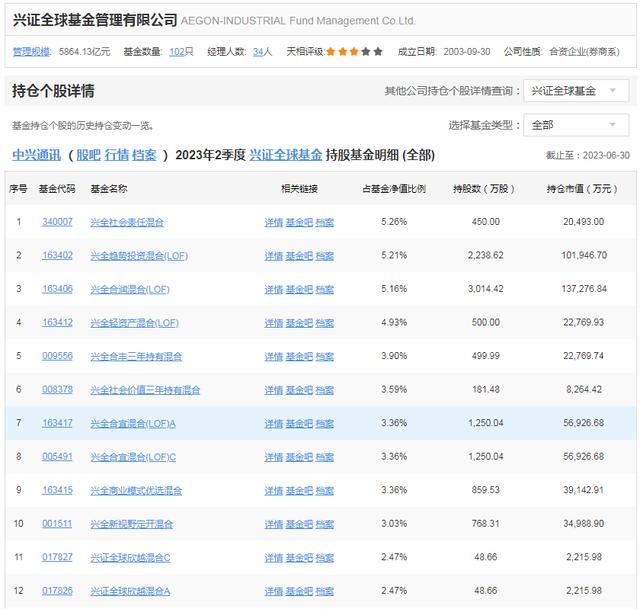Image resolution: width=640 pixels, height=609 pixels.
Task: Select share count cell 2,238.62
Action: [x=486, y=256]
